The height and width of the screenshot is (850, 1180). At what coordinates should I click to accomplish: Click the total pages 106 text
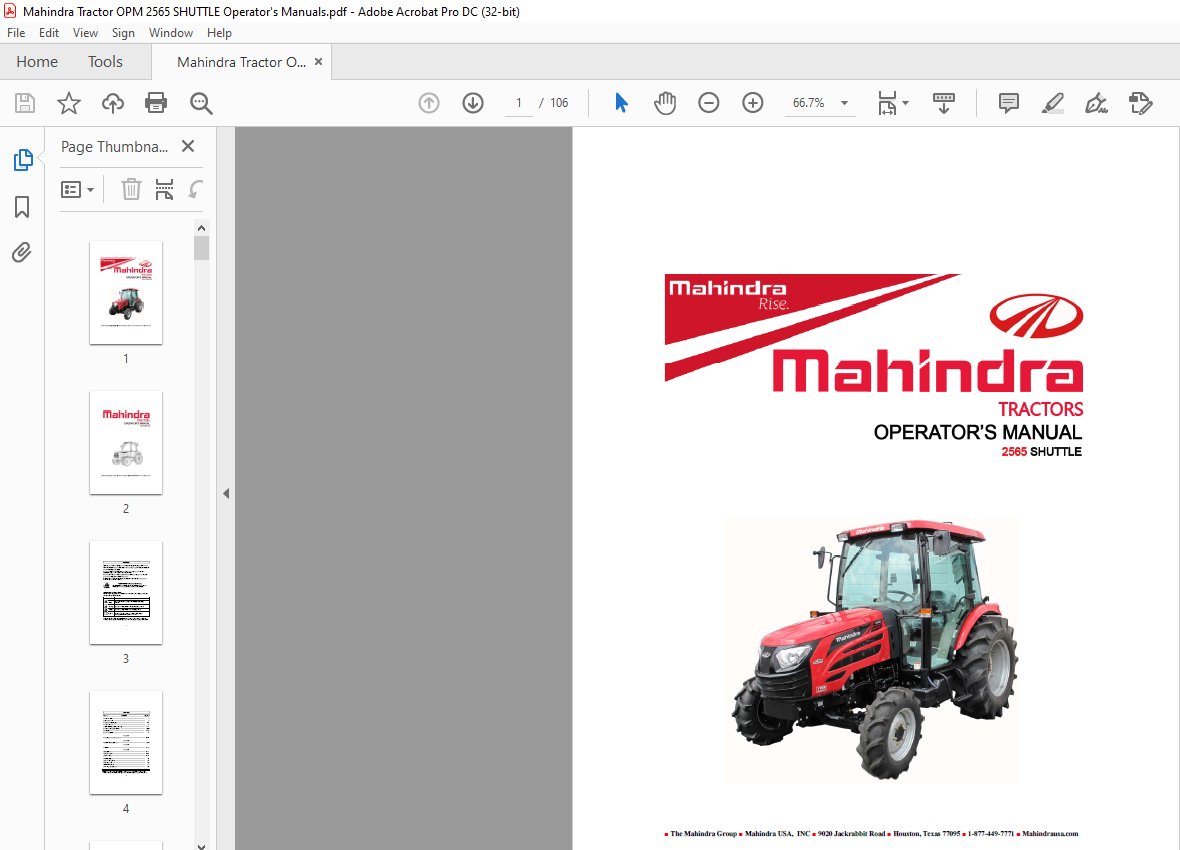[x=559, y=103]
